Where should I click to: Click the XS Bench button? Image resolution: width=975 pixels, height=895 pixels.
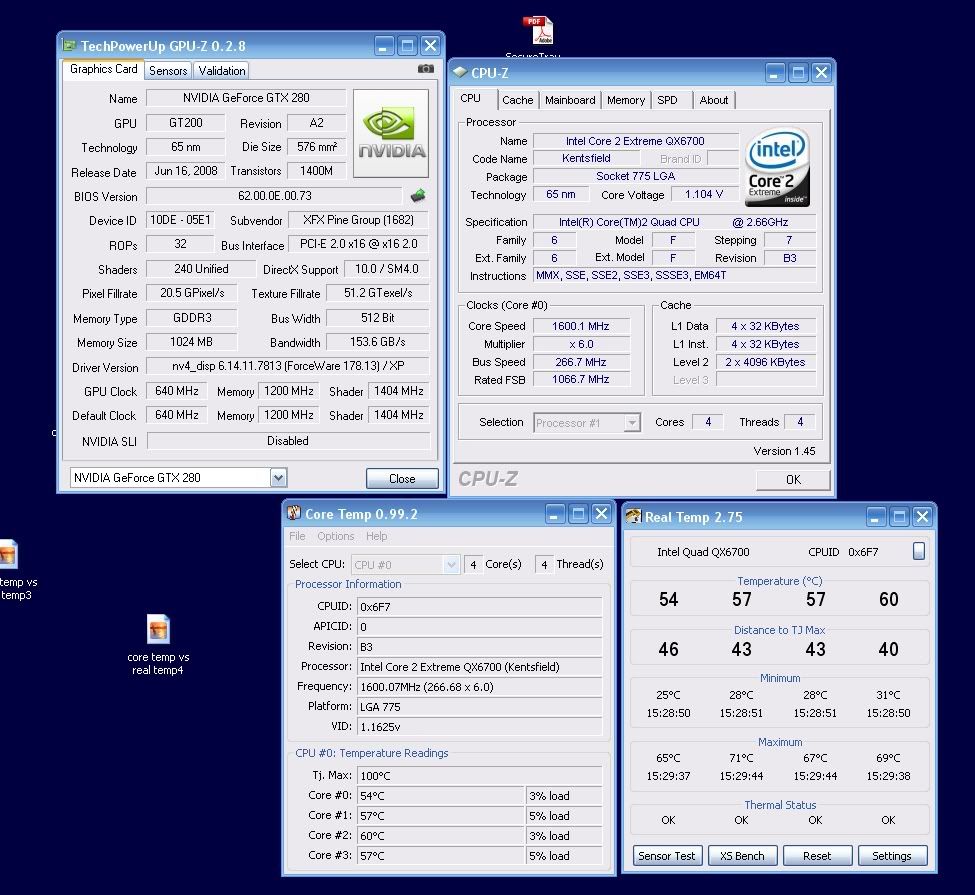742,856
